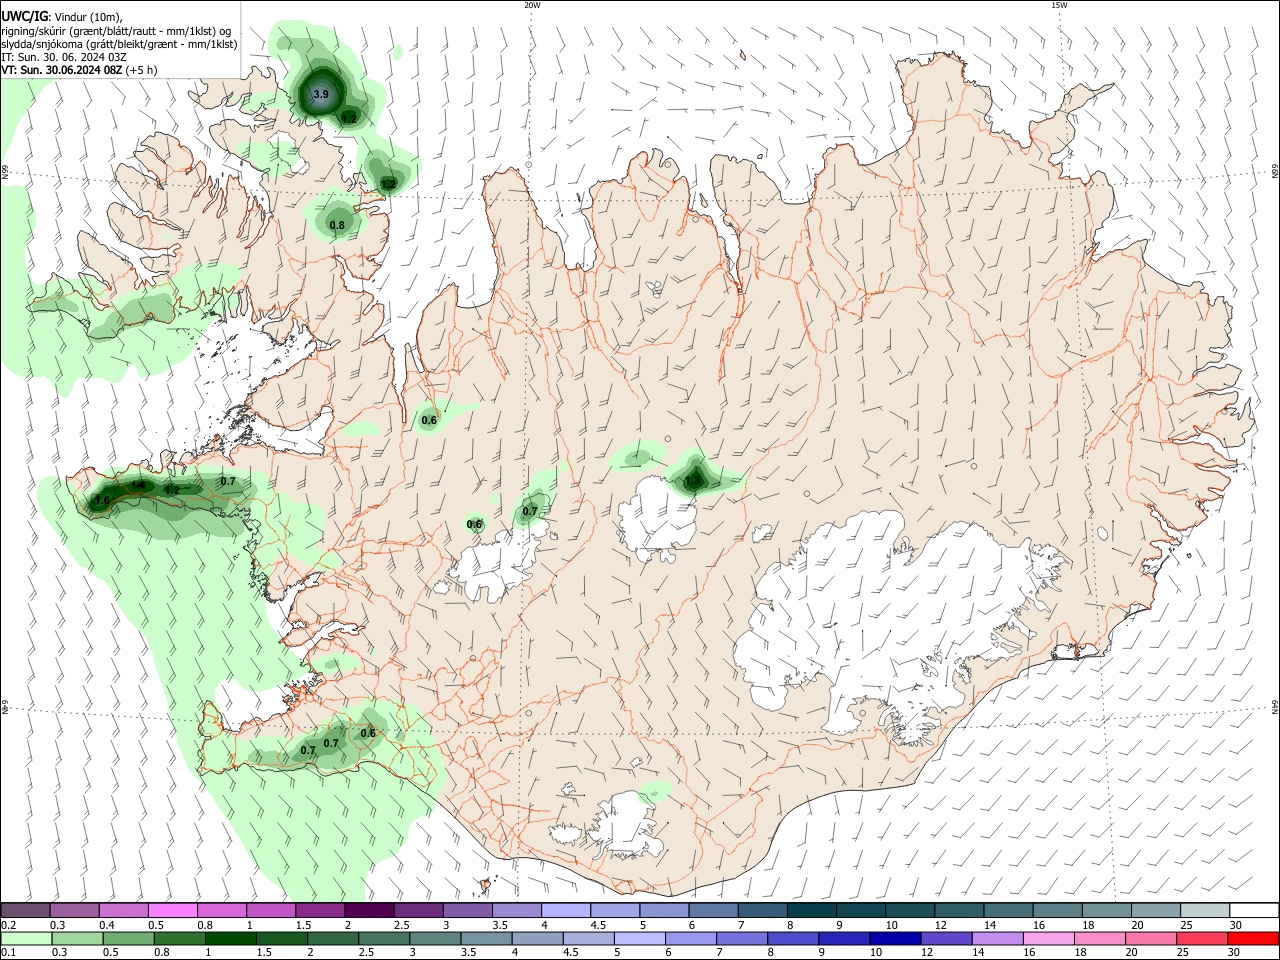Select the bright red 30 legend swatch
Image resolution: width=1280 pixels, height=960 pixels.
coord(1253,939)
